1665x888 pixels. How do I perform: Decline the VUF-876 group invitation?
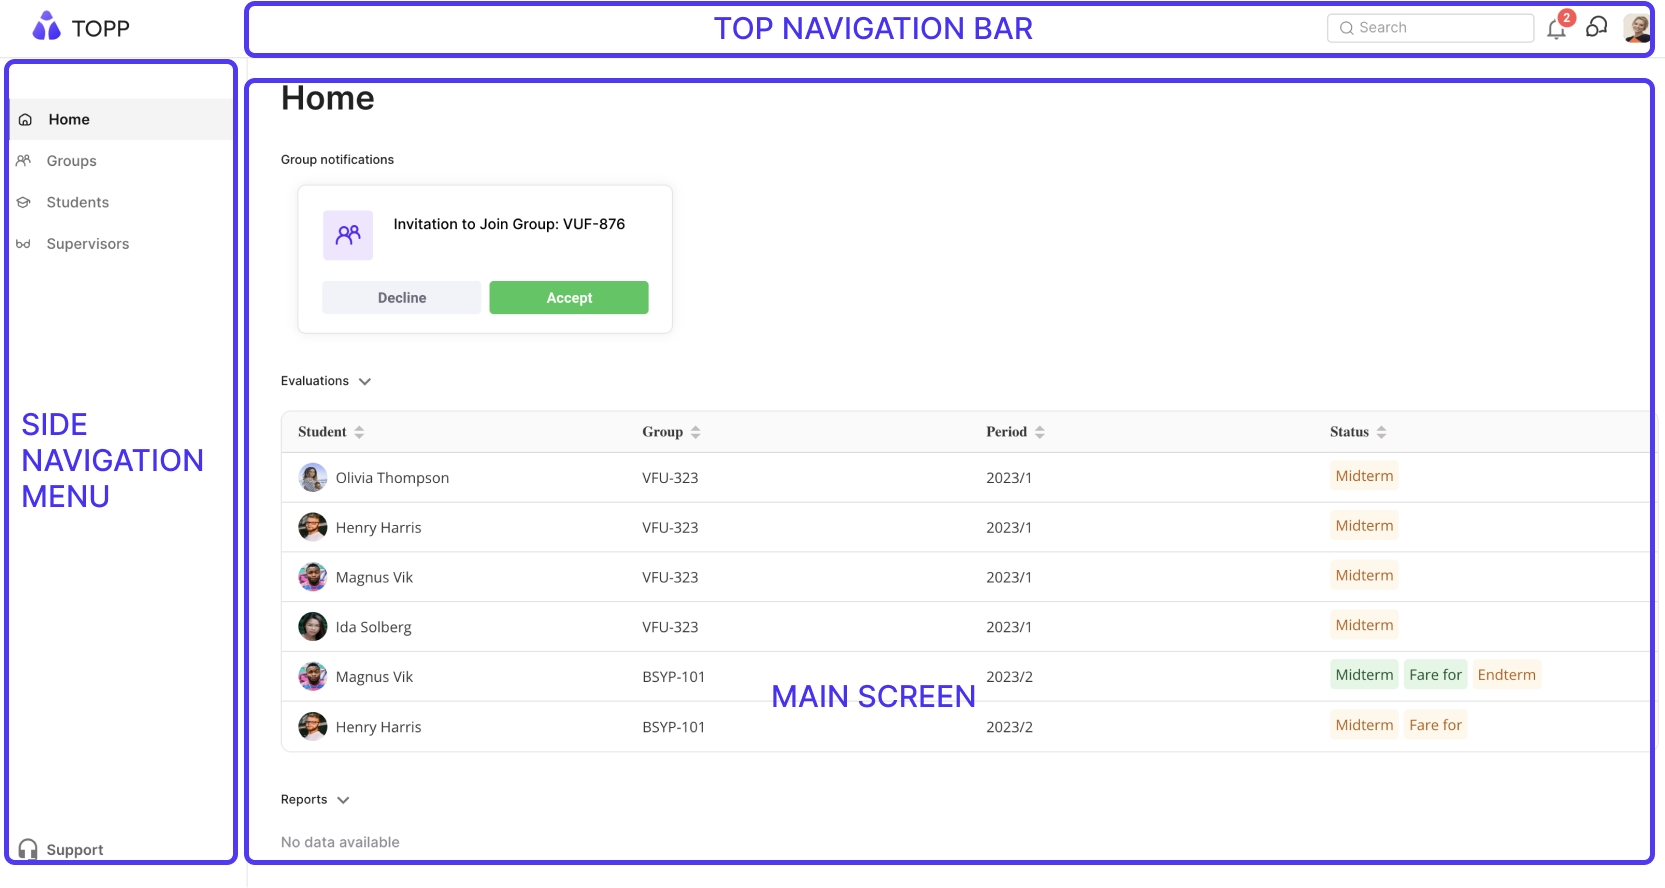[401, 298]
